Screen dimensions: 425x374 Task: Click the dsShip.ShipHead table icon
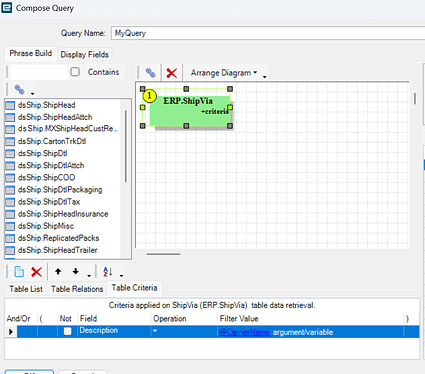coord(10,105)
